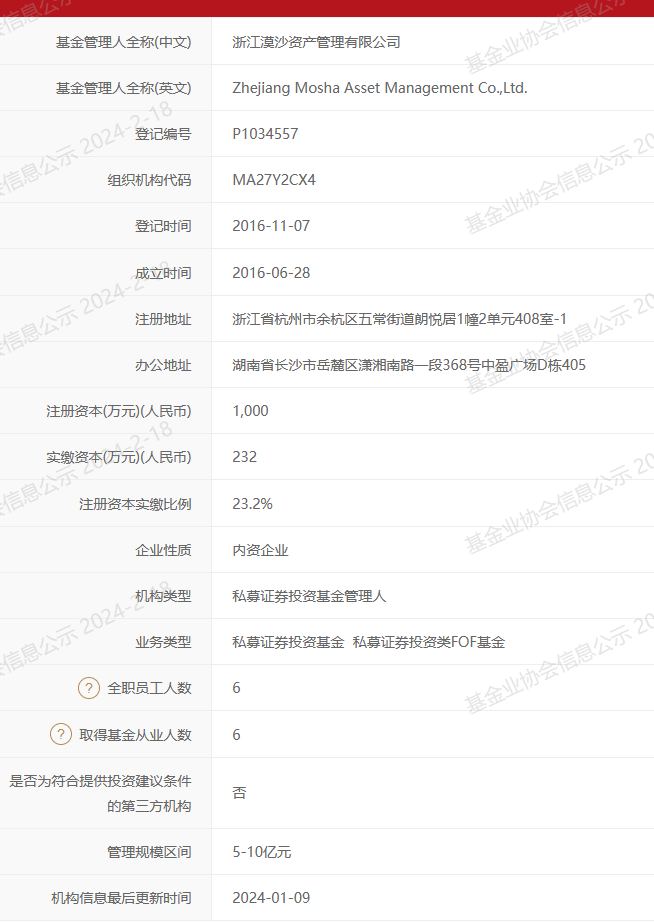Image resolution: width=654 pixels, height=923 pixels.
Task: Click the label 机构信息最后更新时间
Action: tap(121, 898)
